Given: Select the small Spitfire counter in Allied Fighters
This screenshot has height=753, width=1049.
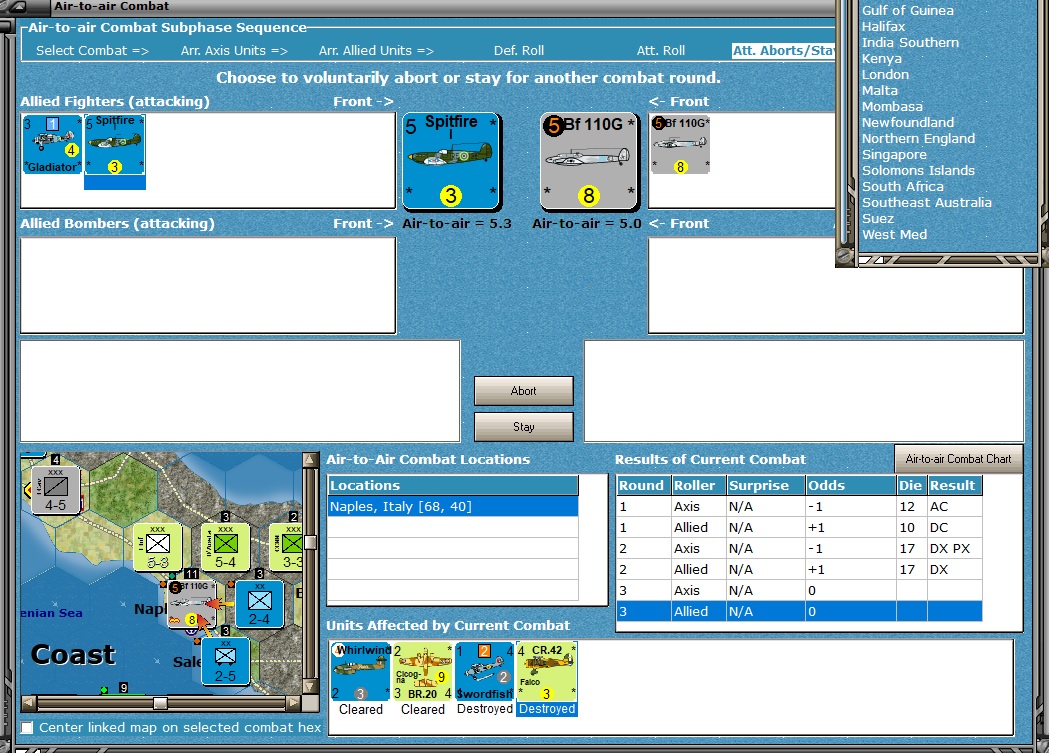Looking at the screenshot, I should [114, 144].
